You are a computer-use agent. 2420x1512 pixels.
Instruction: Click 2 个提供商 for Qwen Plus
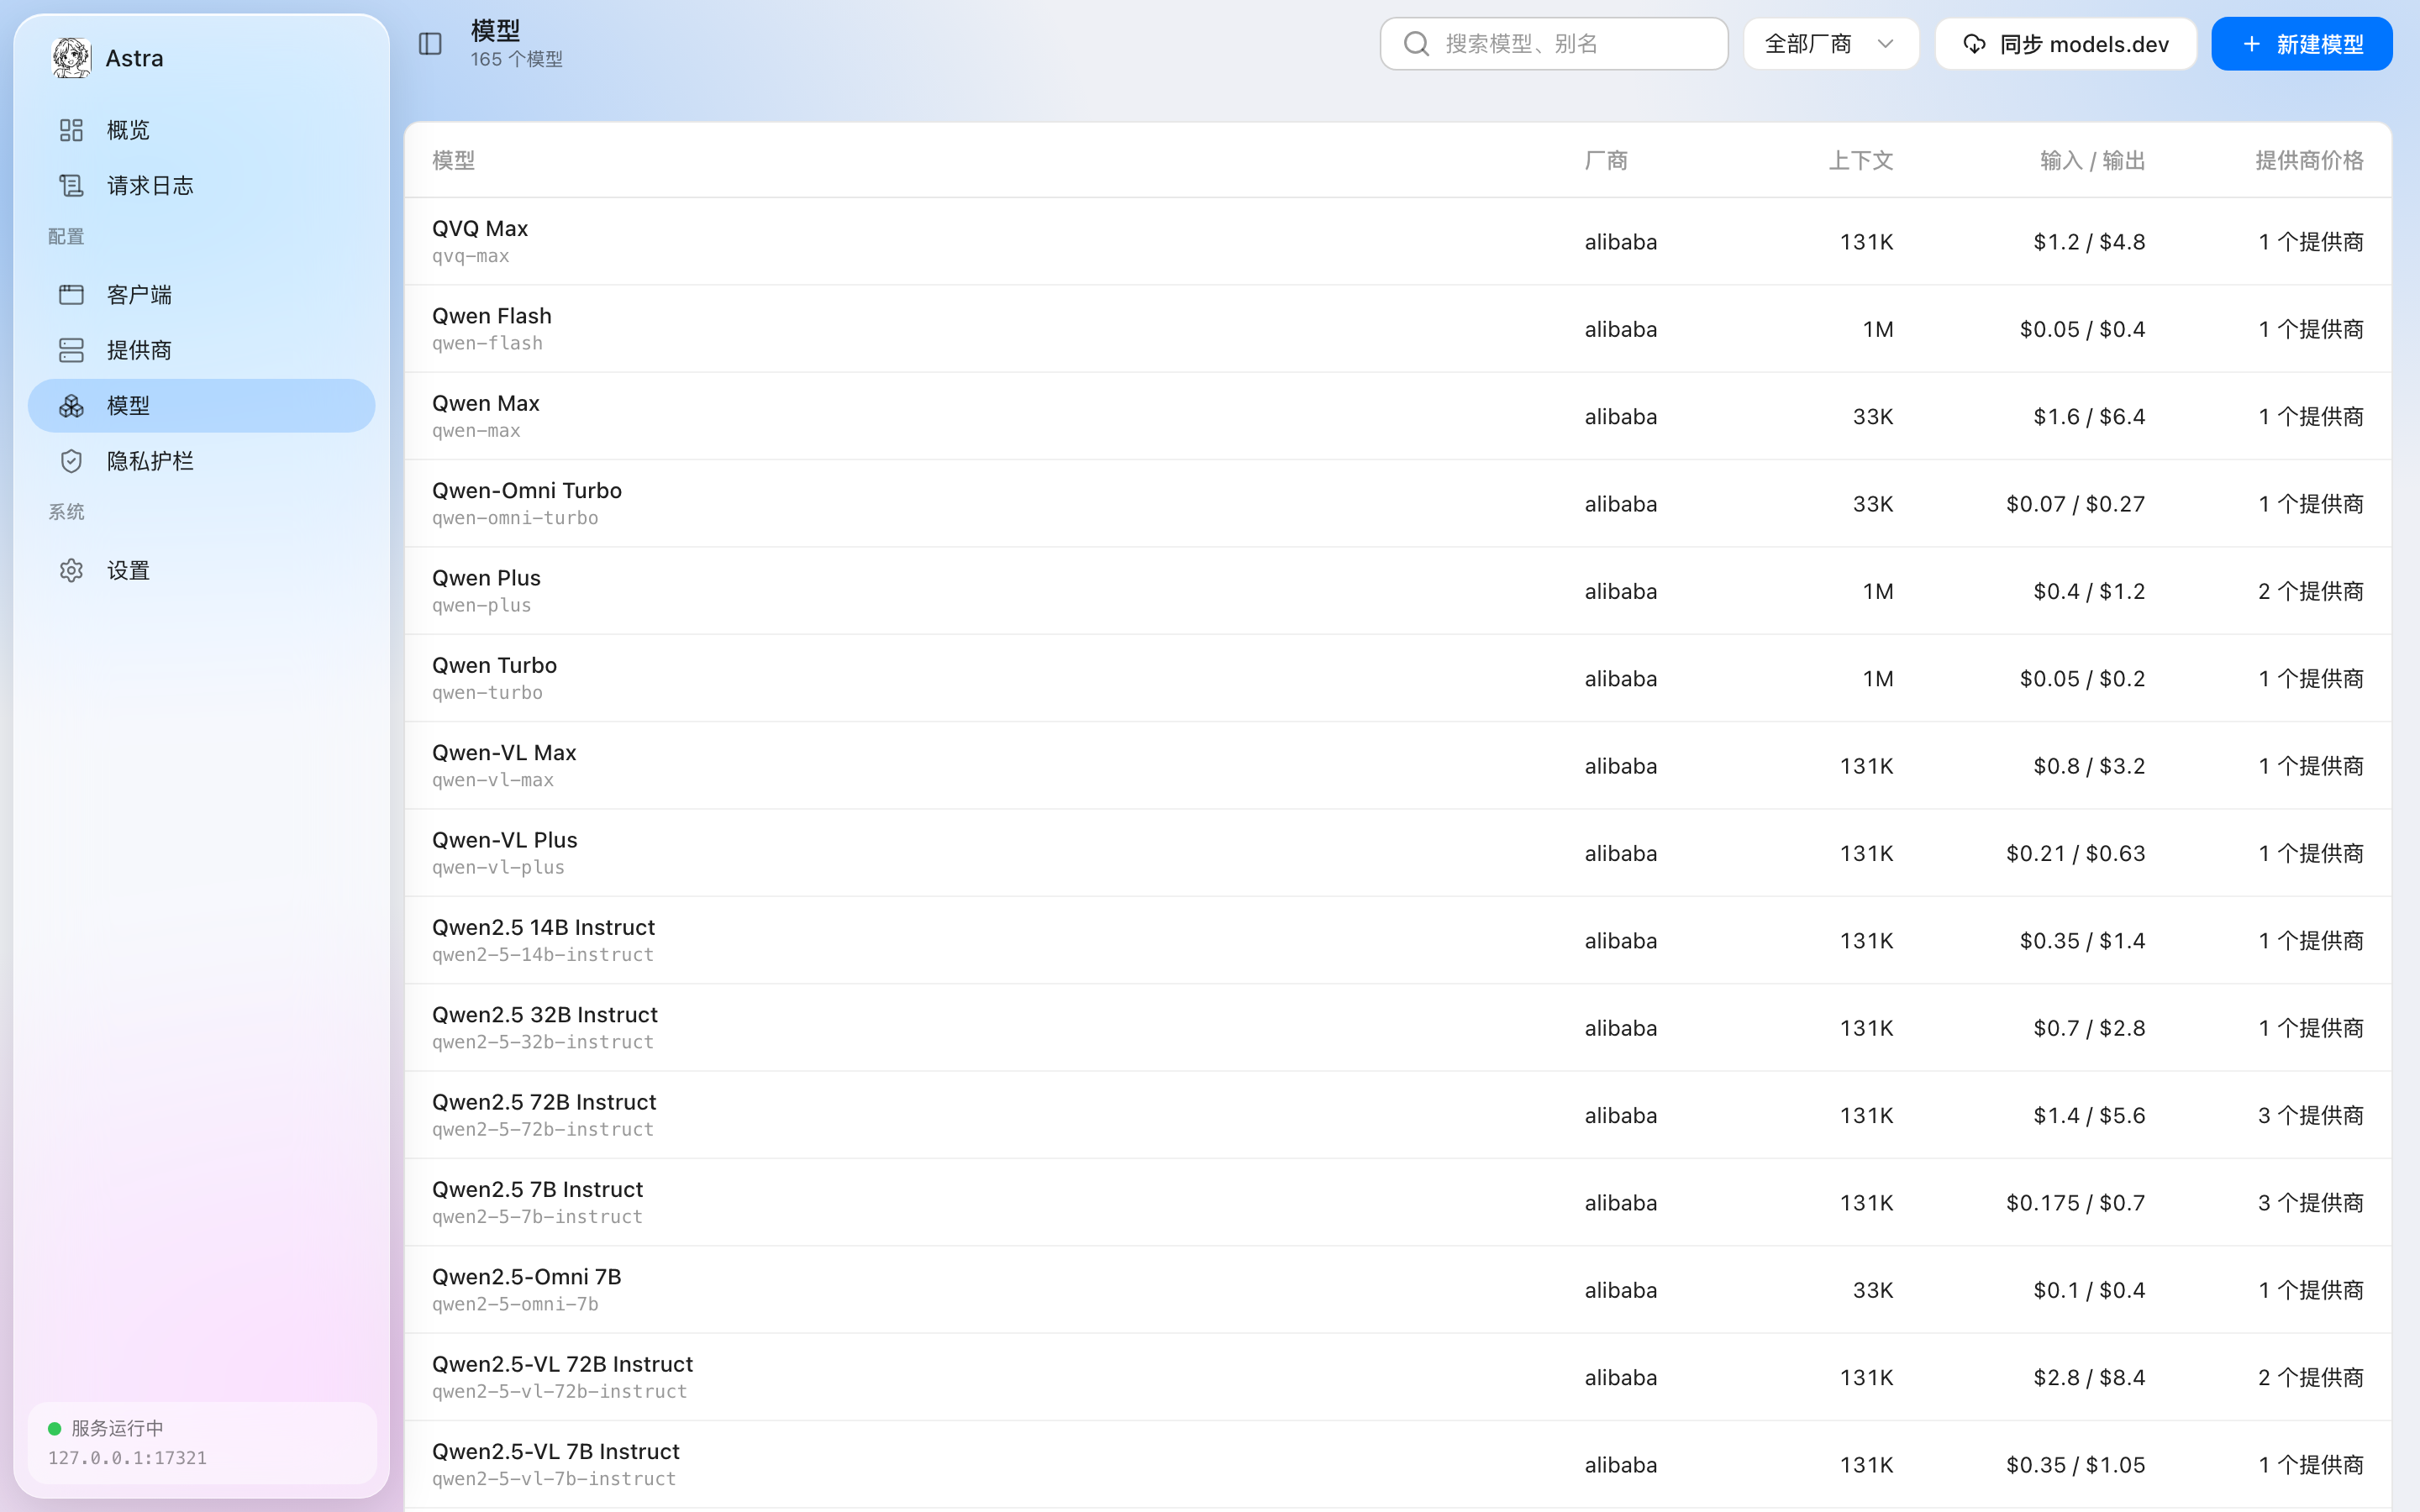2310,591
